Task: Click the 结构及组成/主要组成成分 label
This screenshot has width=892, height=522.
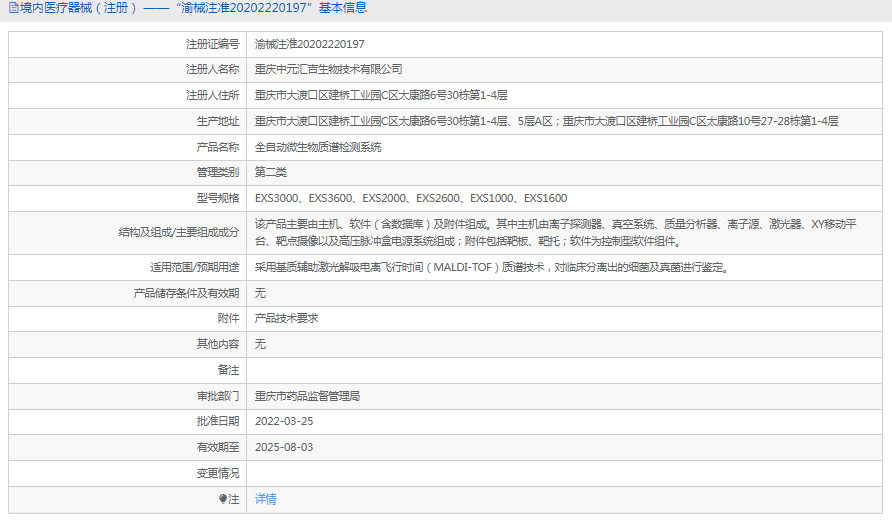Action: (x=179, y=233)
